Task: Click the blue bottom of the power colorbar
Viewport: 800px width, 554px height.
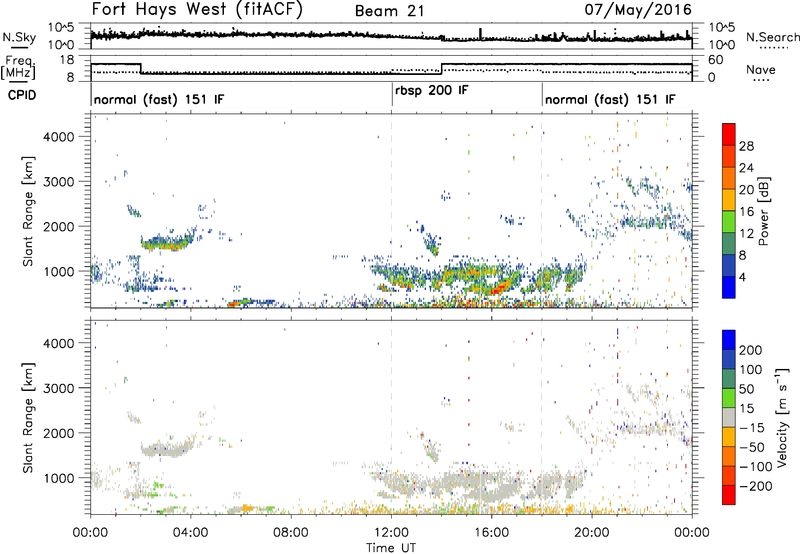Action: (x=729, y=287)
